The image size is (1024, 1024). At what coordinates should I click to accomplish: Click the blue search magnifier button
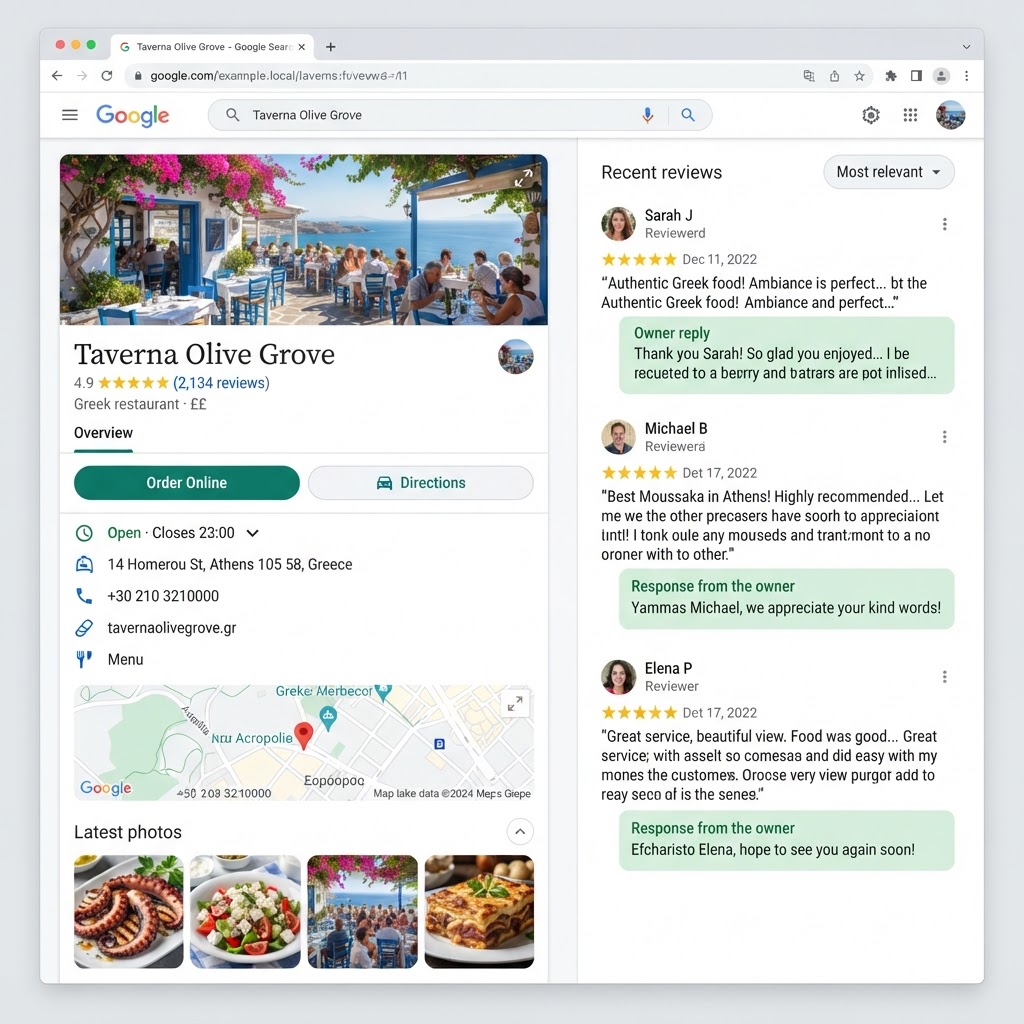(x=688, y=115)
